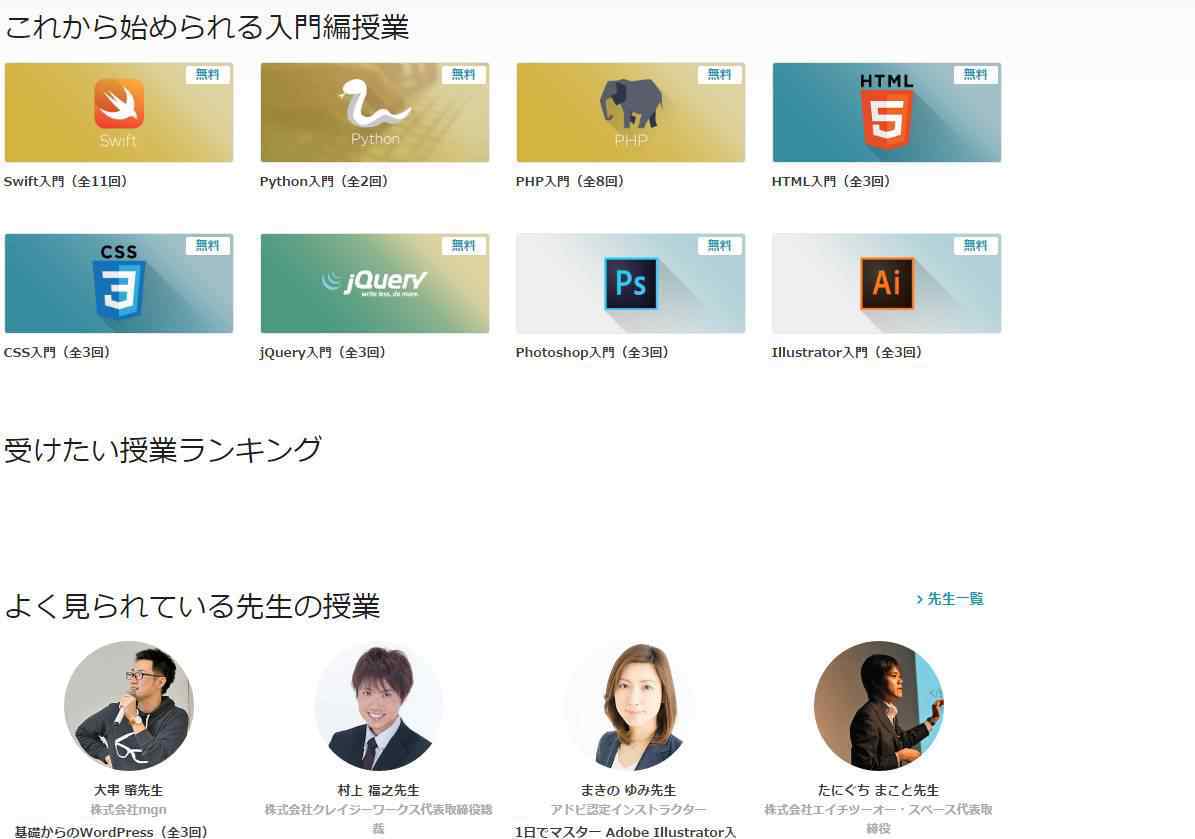Visit Illustrator入門（全3回）
Screen dimensions: 1195x839
[847, 352]
